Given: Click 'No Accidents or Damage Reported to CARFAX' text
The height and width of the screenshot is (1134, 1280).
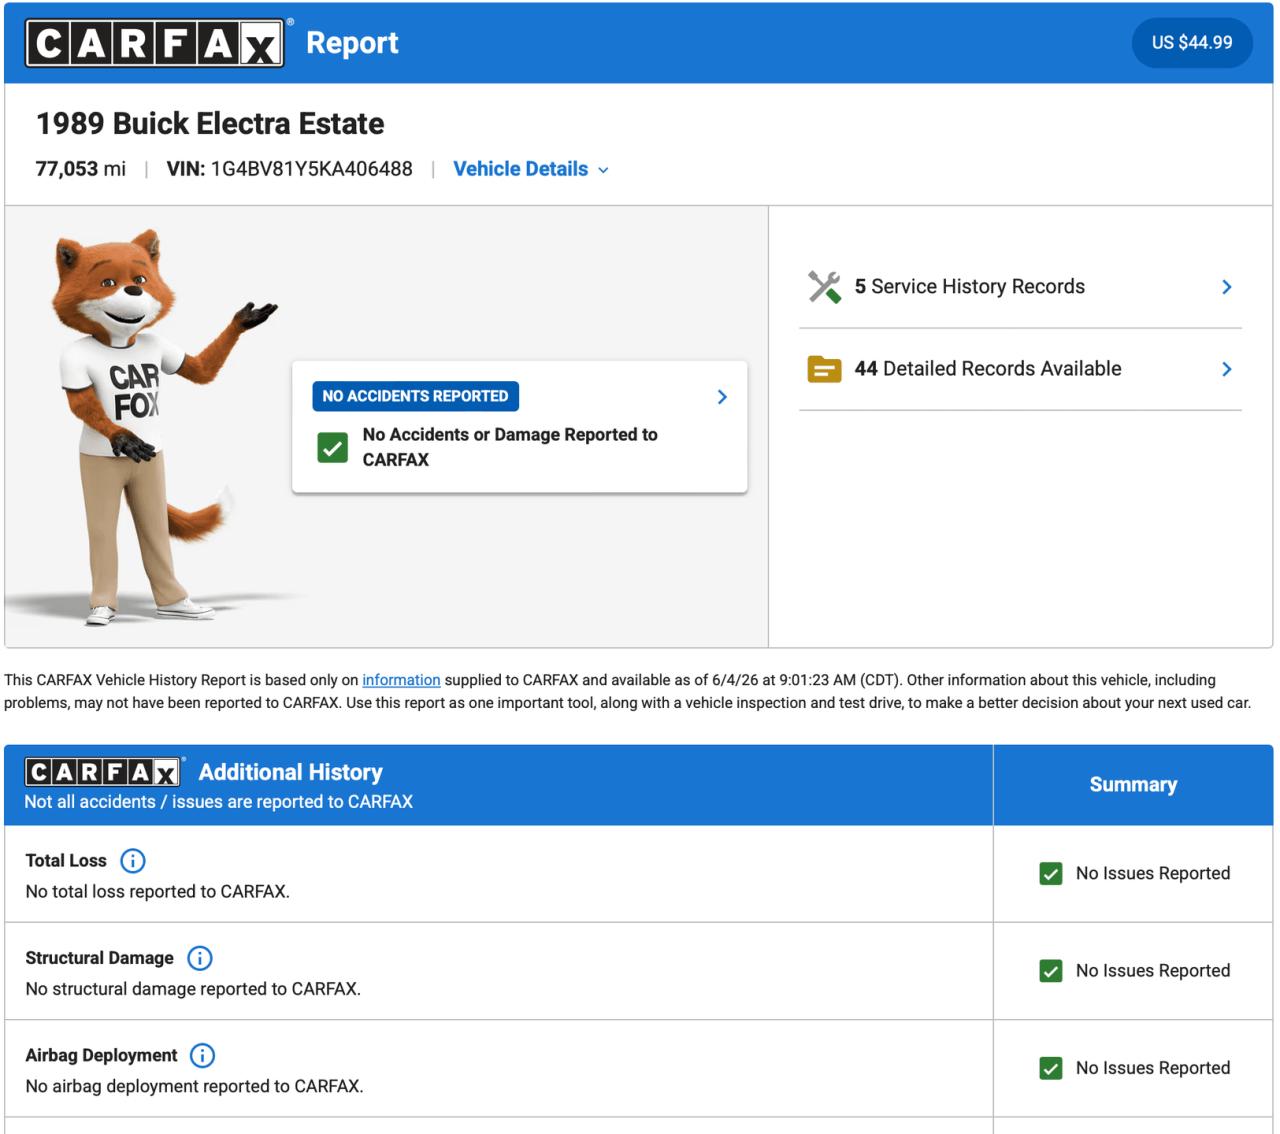Looking at the screenshot, I should coord(510,447).
